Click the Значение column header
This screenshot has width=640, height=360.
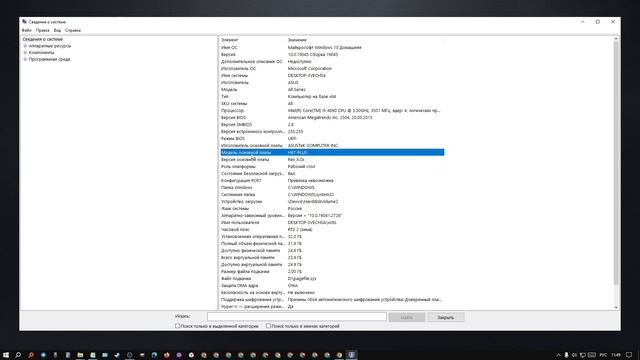(x=297, y=40)
